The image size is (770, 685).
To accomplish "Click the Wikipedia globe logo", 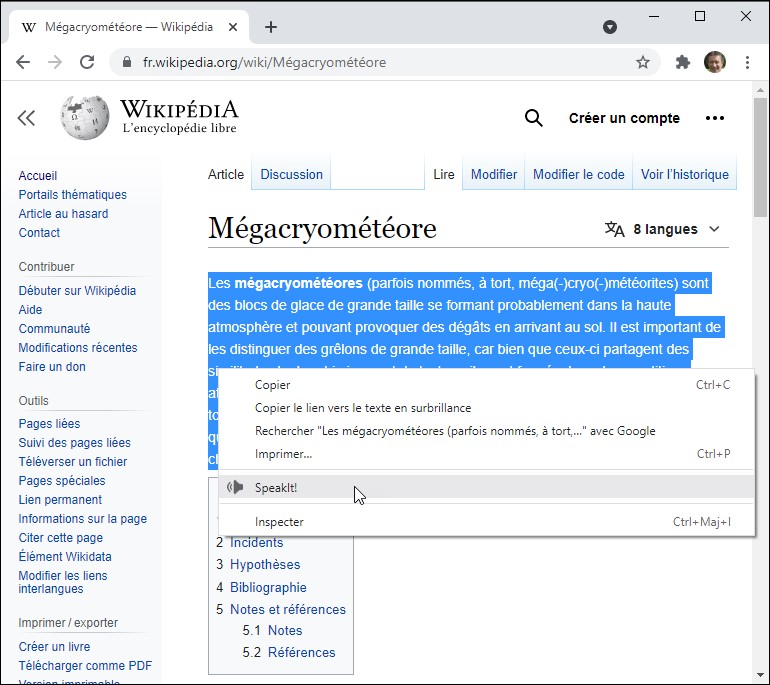I will point(85,118).
